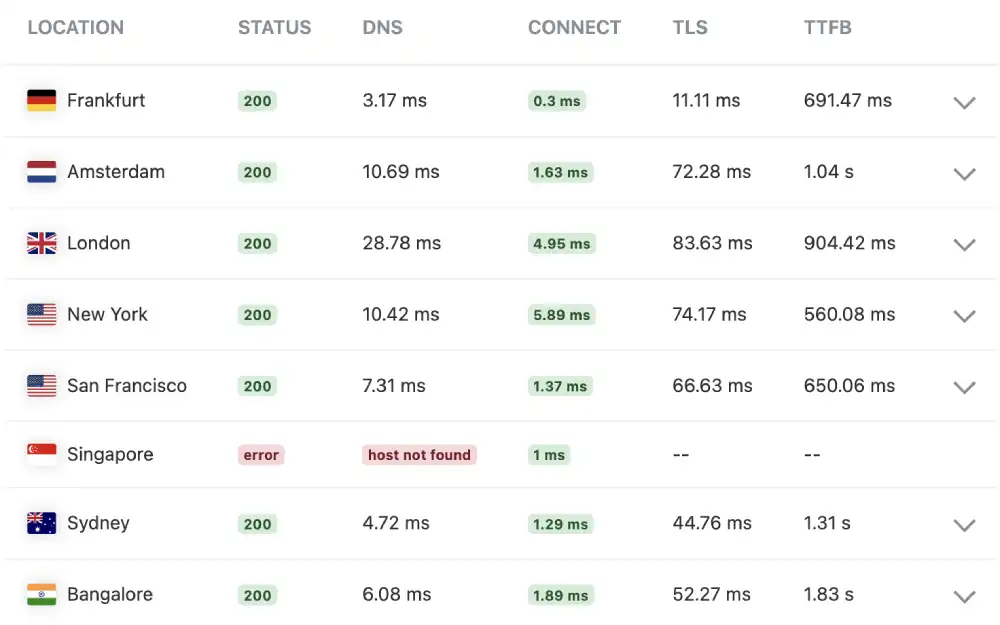
Task: Click the error badge for Singapore
Action: (x=260, y=454)
